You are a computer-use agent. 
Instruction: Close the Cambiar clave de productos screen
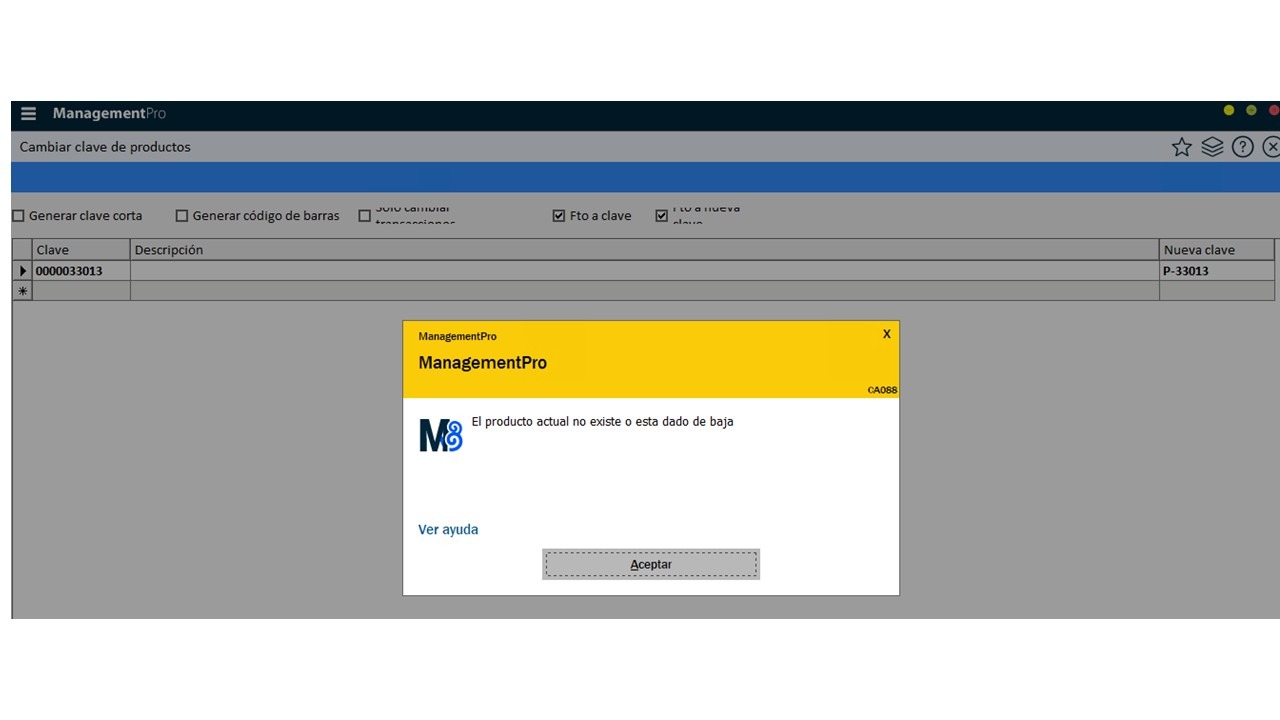coord(1271,148)
